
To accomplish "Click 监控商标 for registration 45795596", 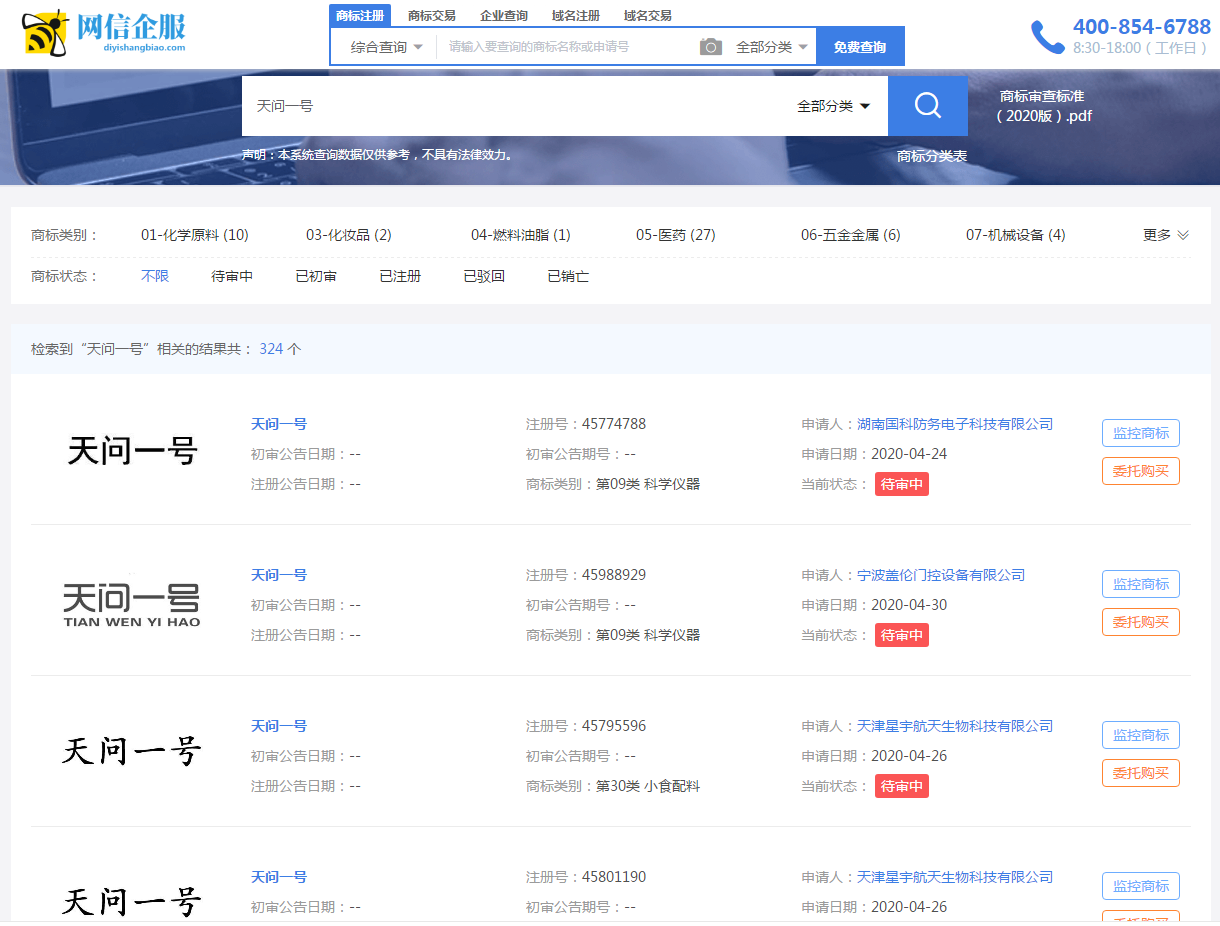I will tap(1141, 735).
